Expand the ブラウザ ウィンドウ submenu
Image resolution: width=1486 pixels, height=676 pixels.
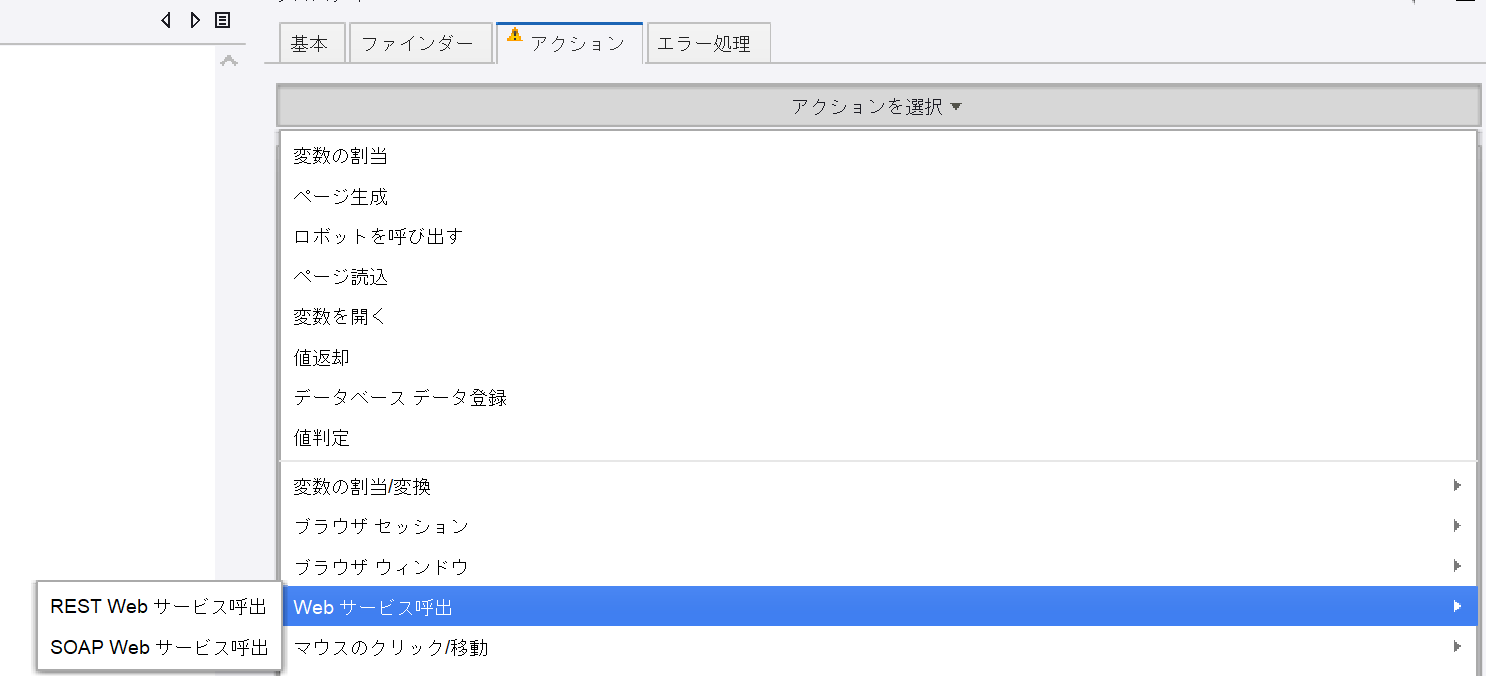pos(878,567)
